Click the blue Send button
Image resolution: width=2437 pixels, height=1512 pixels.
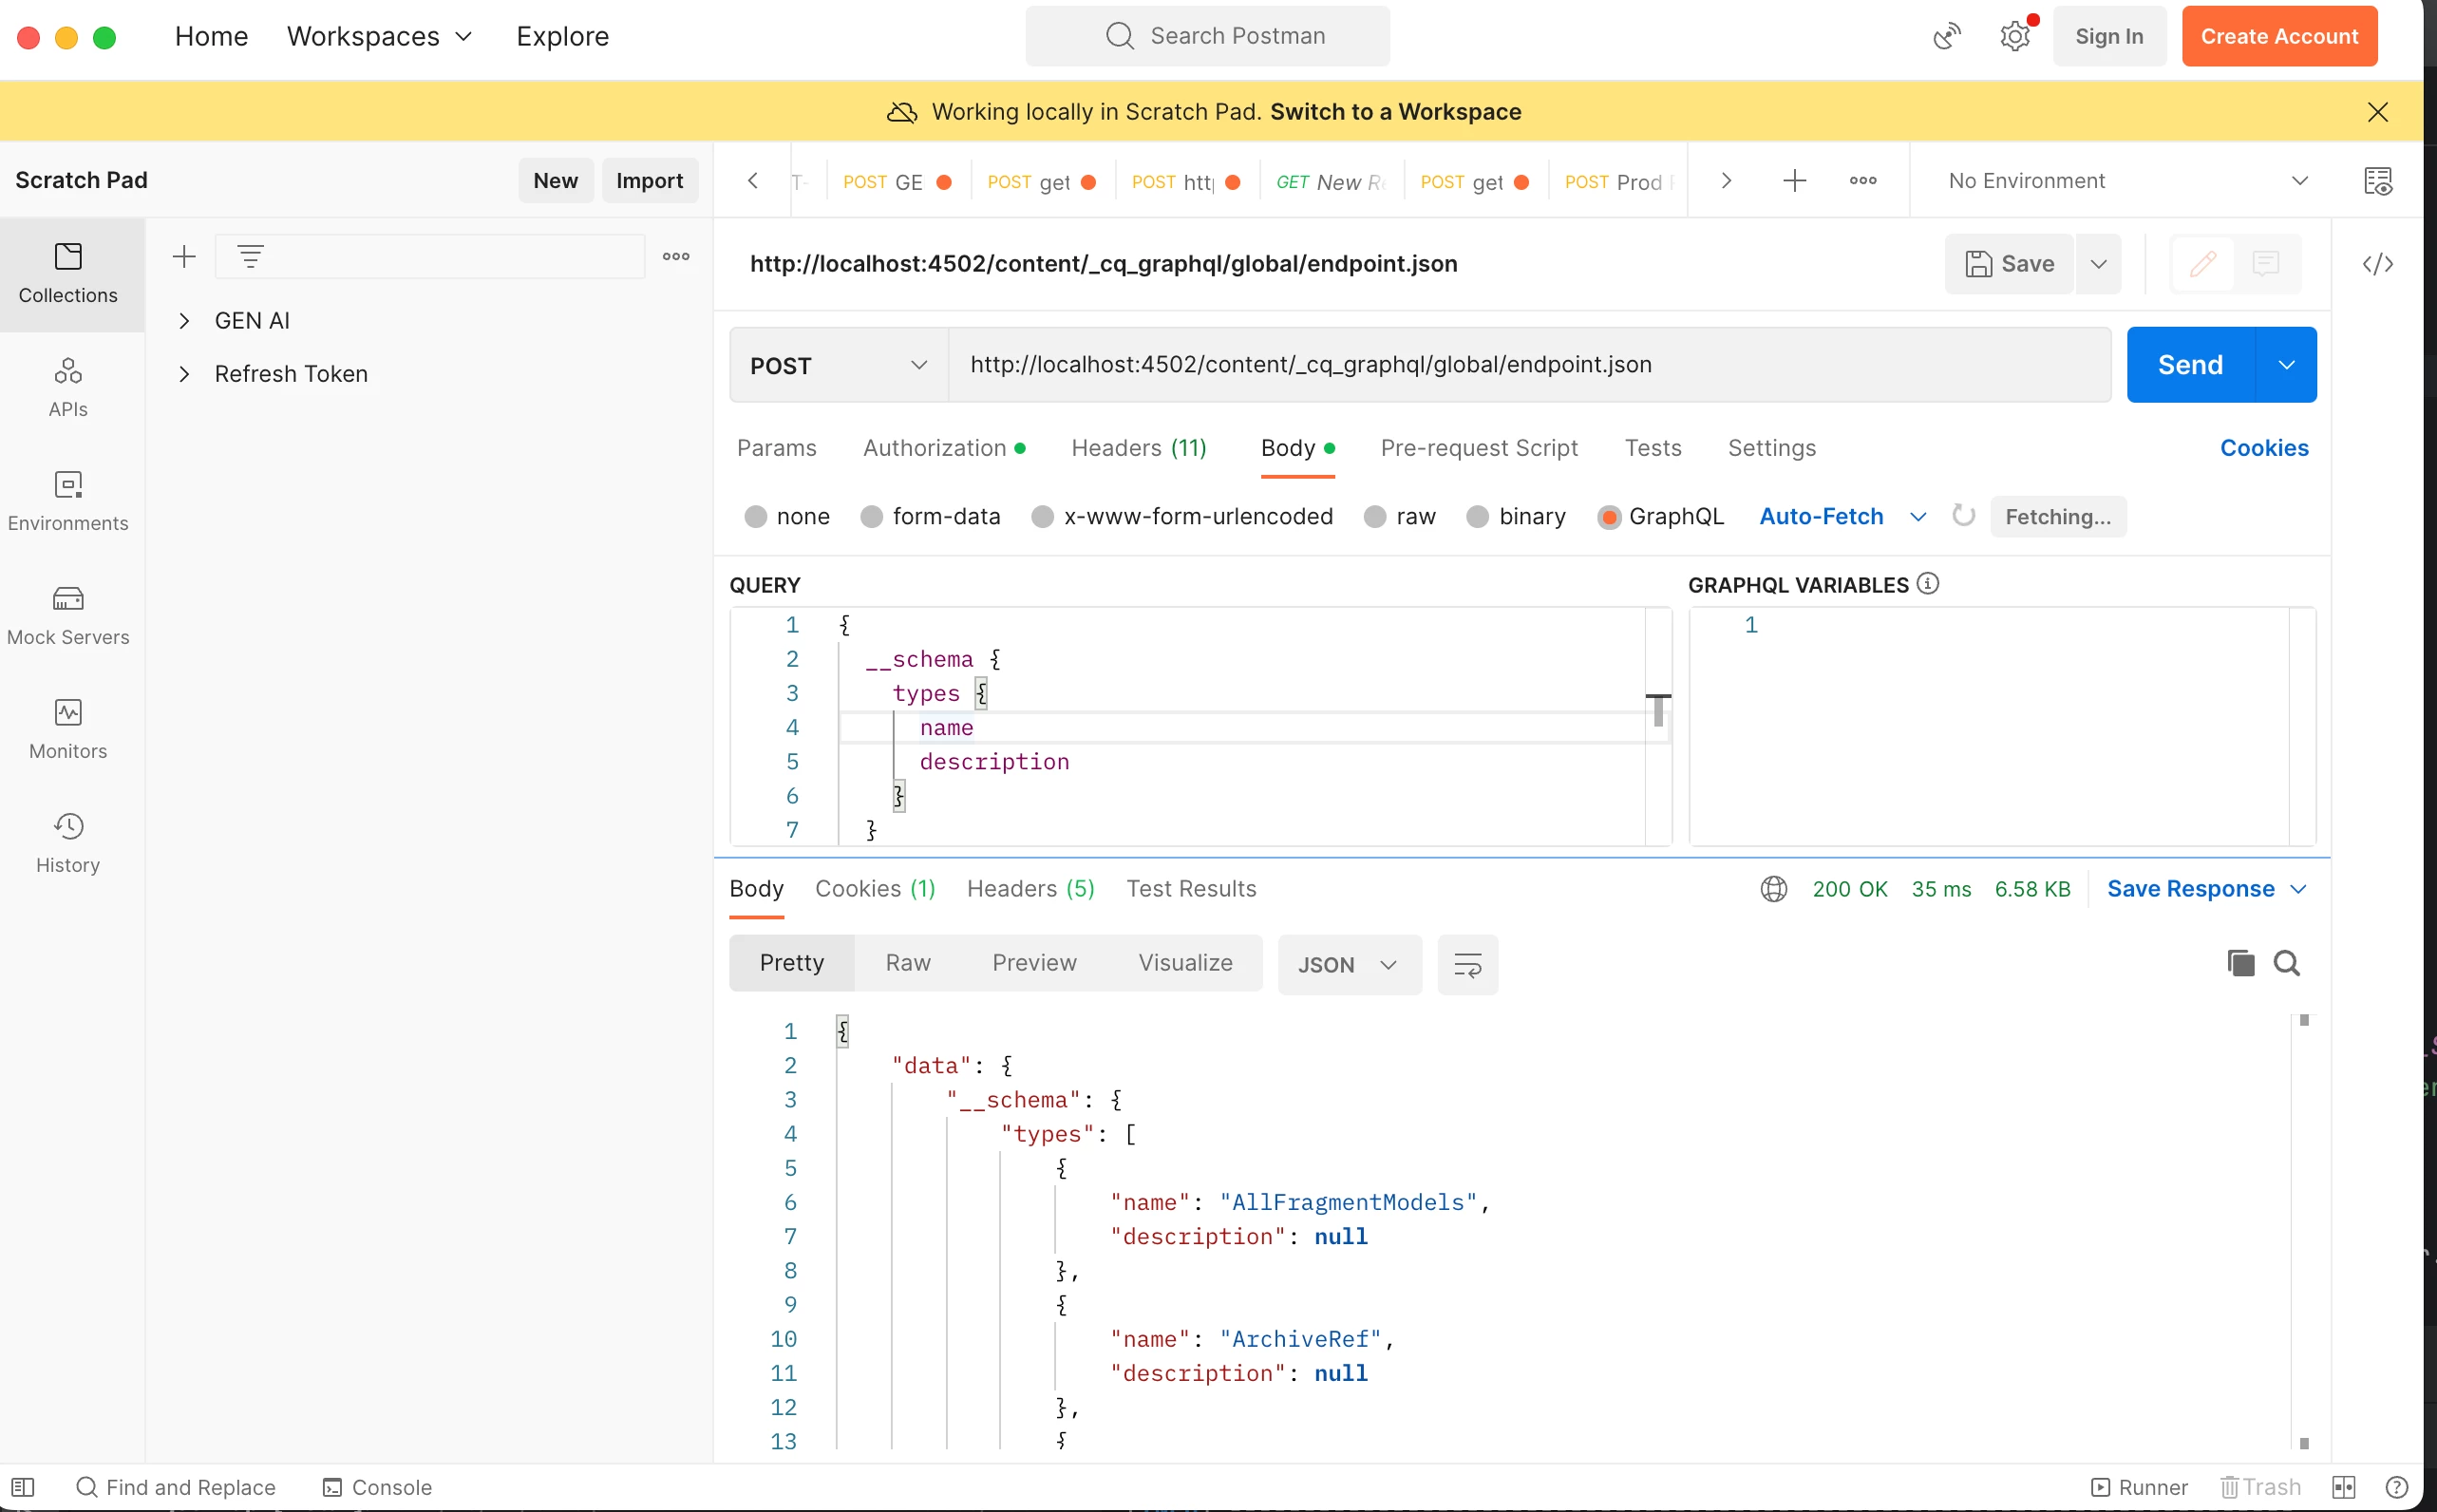[2189, 365]
